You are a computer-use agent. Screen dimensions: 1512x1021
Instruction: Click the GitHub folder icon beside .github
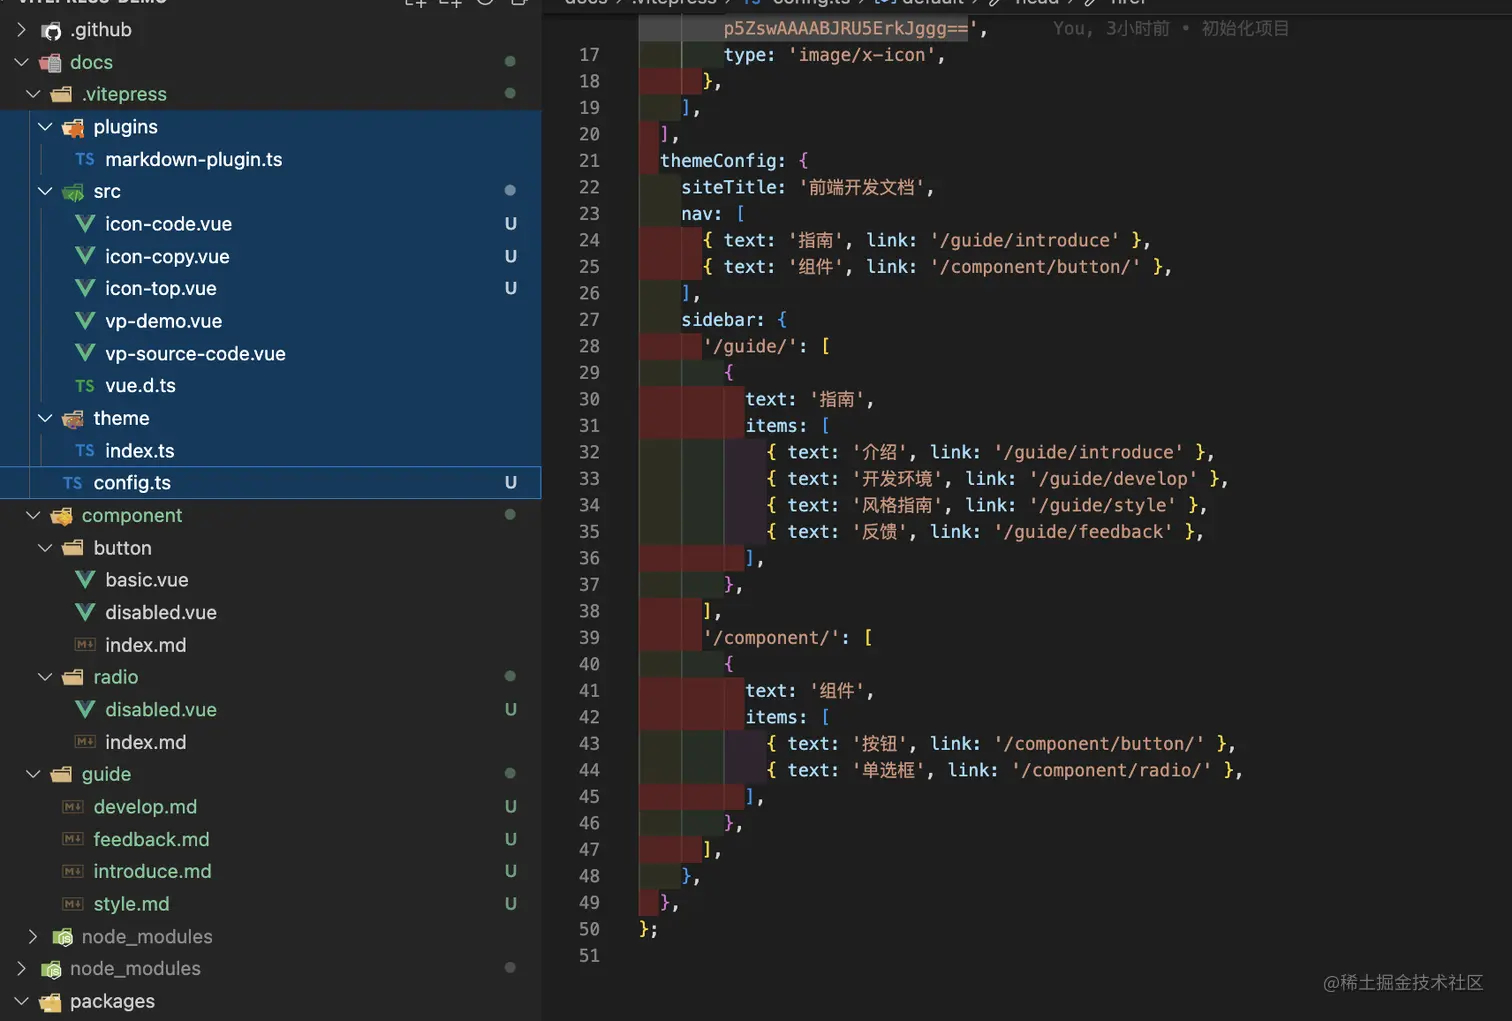click(x=51, y=30)
